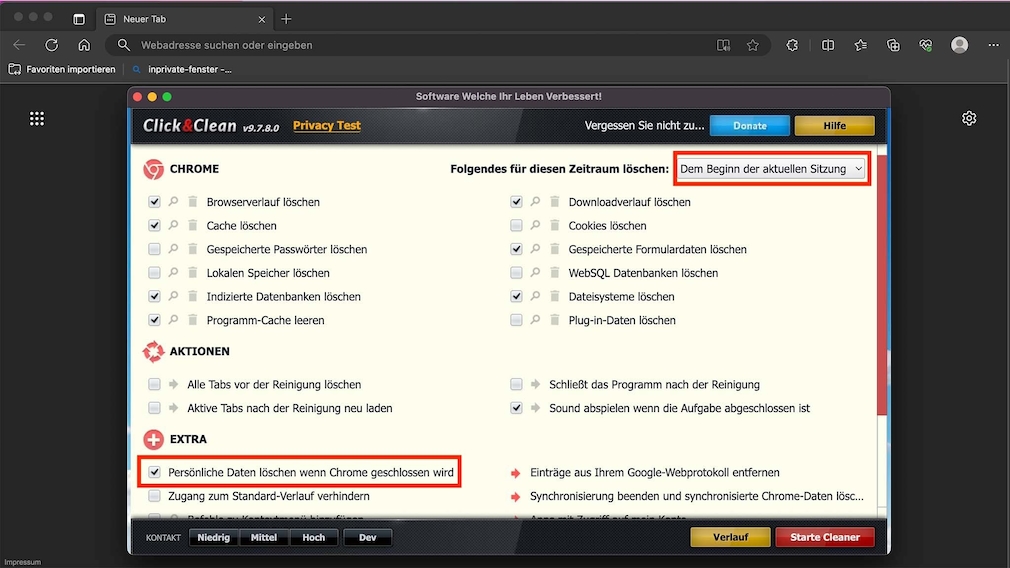Click the magnifier icon beside Downloadverlauf löschen
Screen dimensions: 1010x568
point(536,202)
